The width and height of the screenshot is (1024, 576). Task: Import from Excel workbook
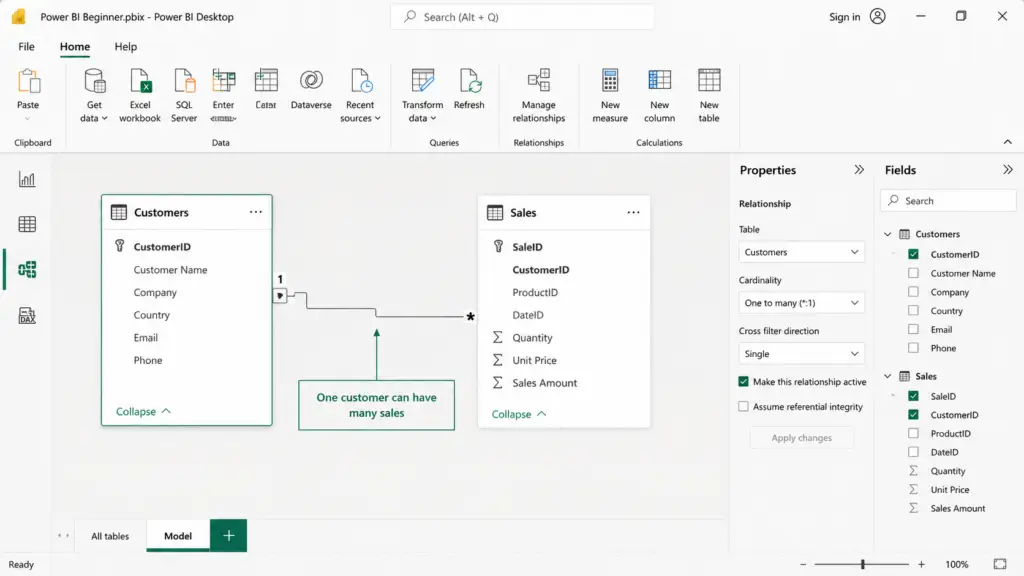140,96
